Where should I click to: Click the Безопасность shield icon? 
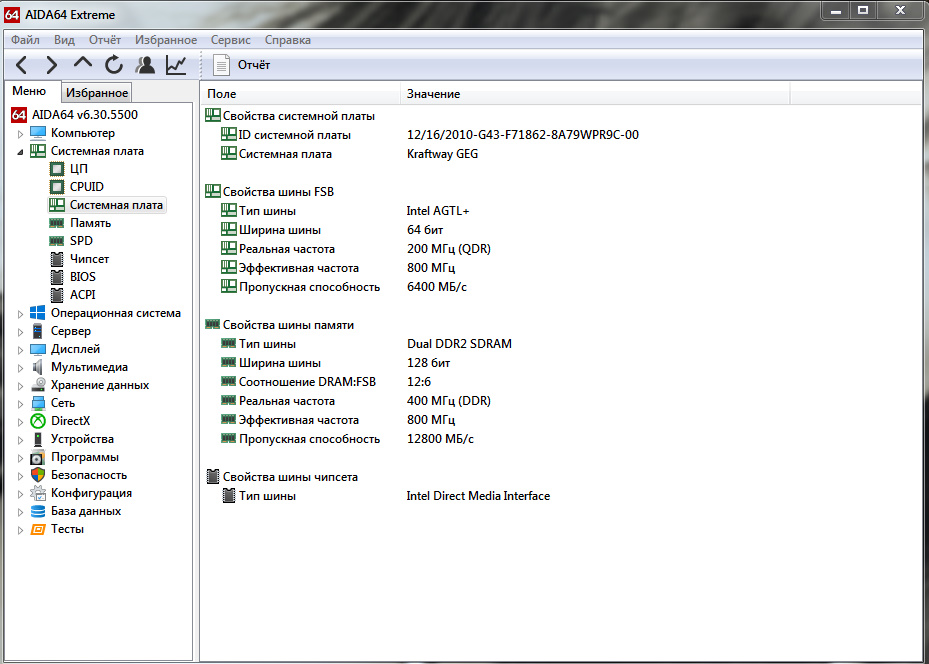click(38, 475)
